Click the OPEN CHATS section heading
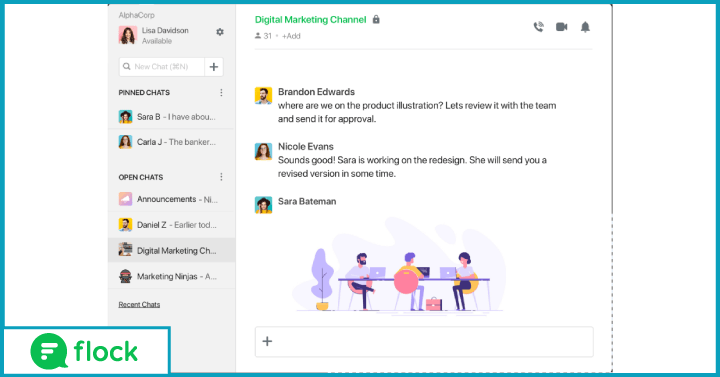Image resolution: width=720 pixels, height=377 pixels. [141, 177]
